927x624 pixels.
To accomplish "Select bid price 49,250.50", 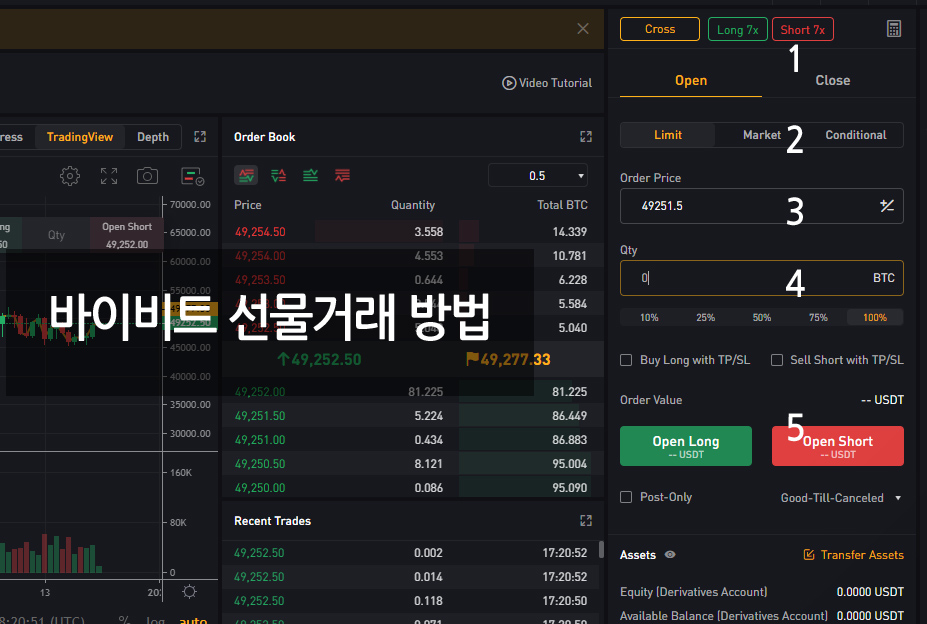I will 260,464.
